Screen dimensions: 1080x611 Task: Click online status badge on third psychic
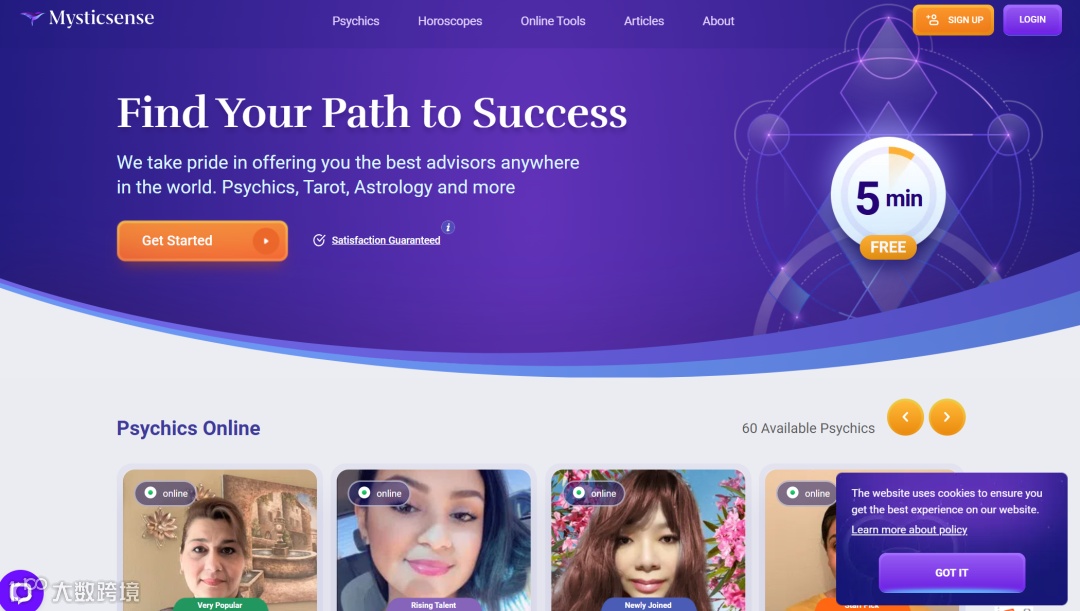point(594,493)
